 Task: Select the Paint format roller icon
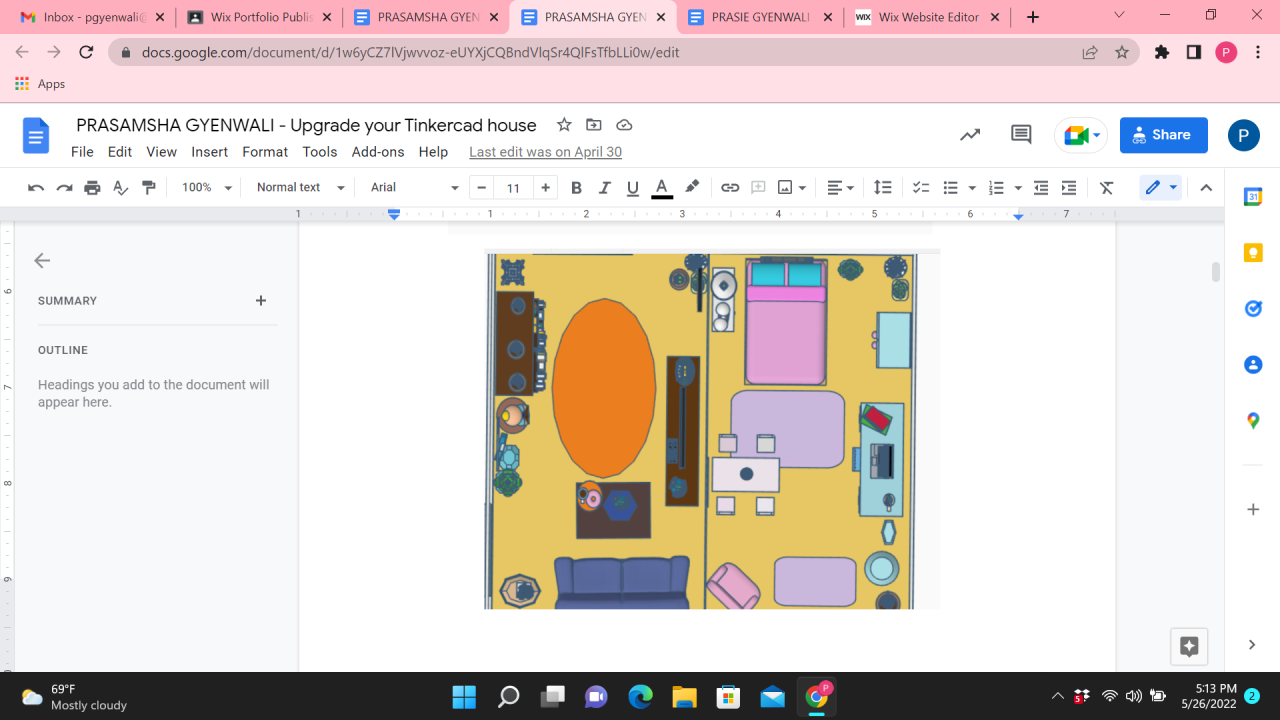pyautogui.click(x=149, y=188)
